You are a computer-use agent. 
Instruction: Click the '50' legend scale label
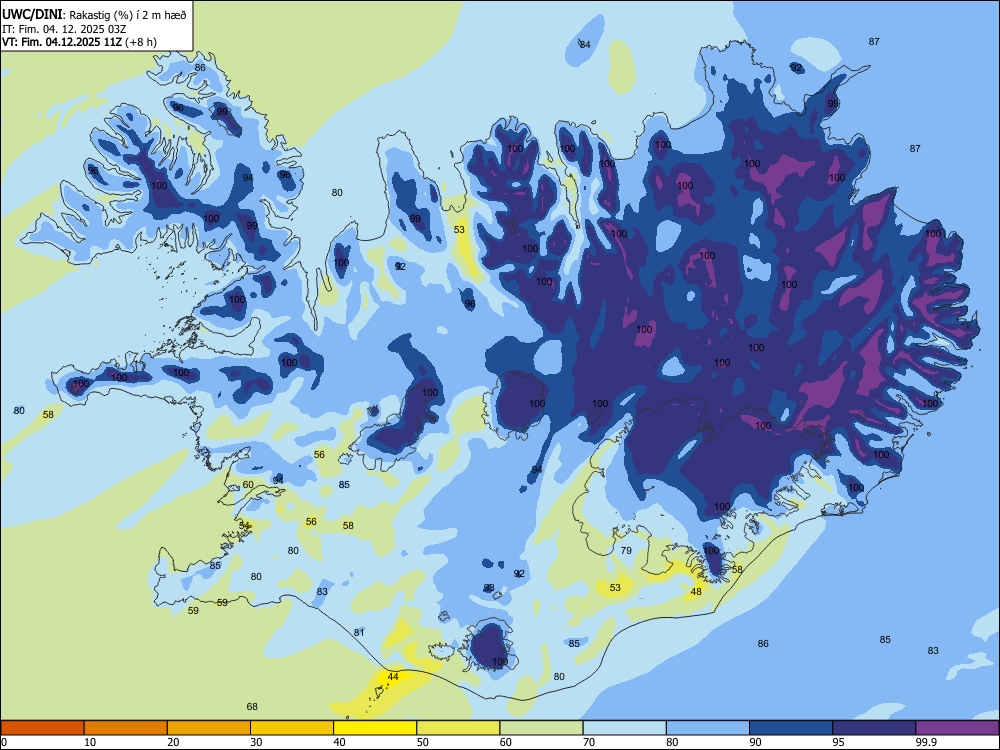pyautogui.click(x=423, y=742)
